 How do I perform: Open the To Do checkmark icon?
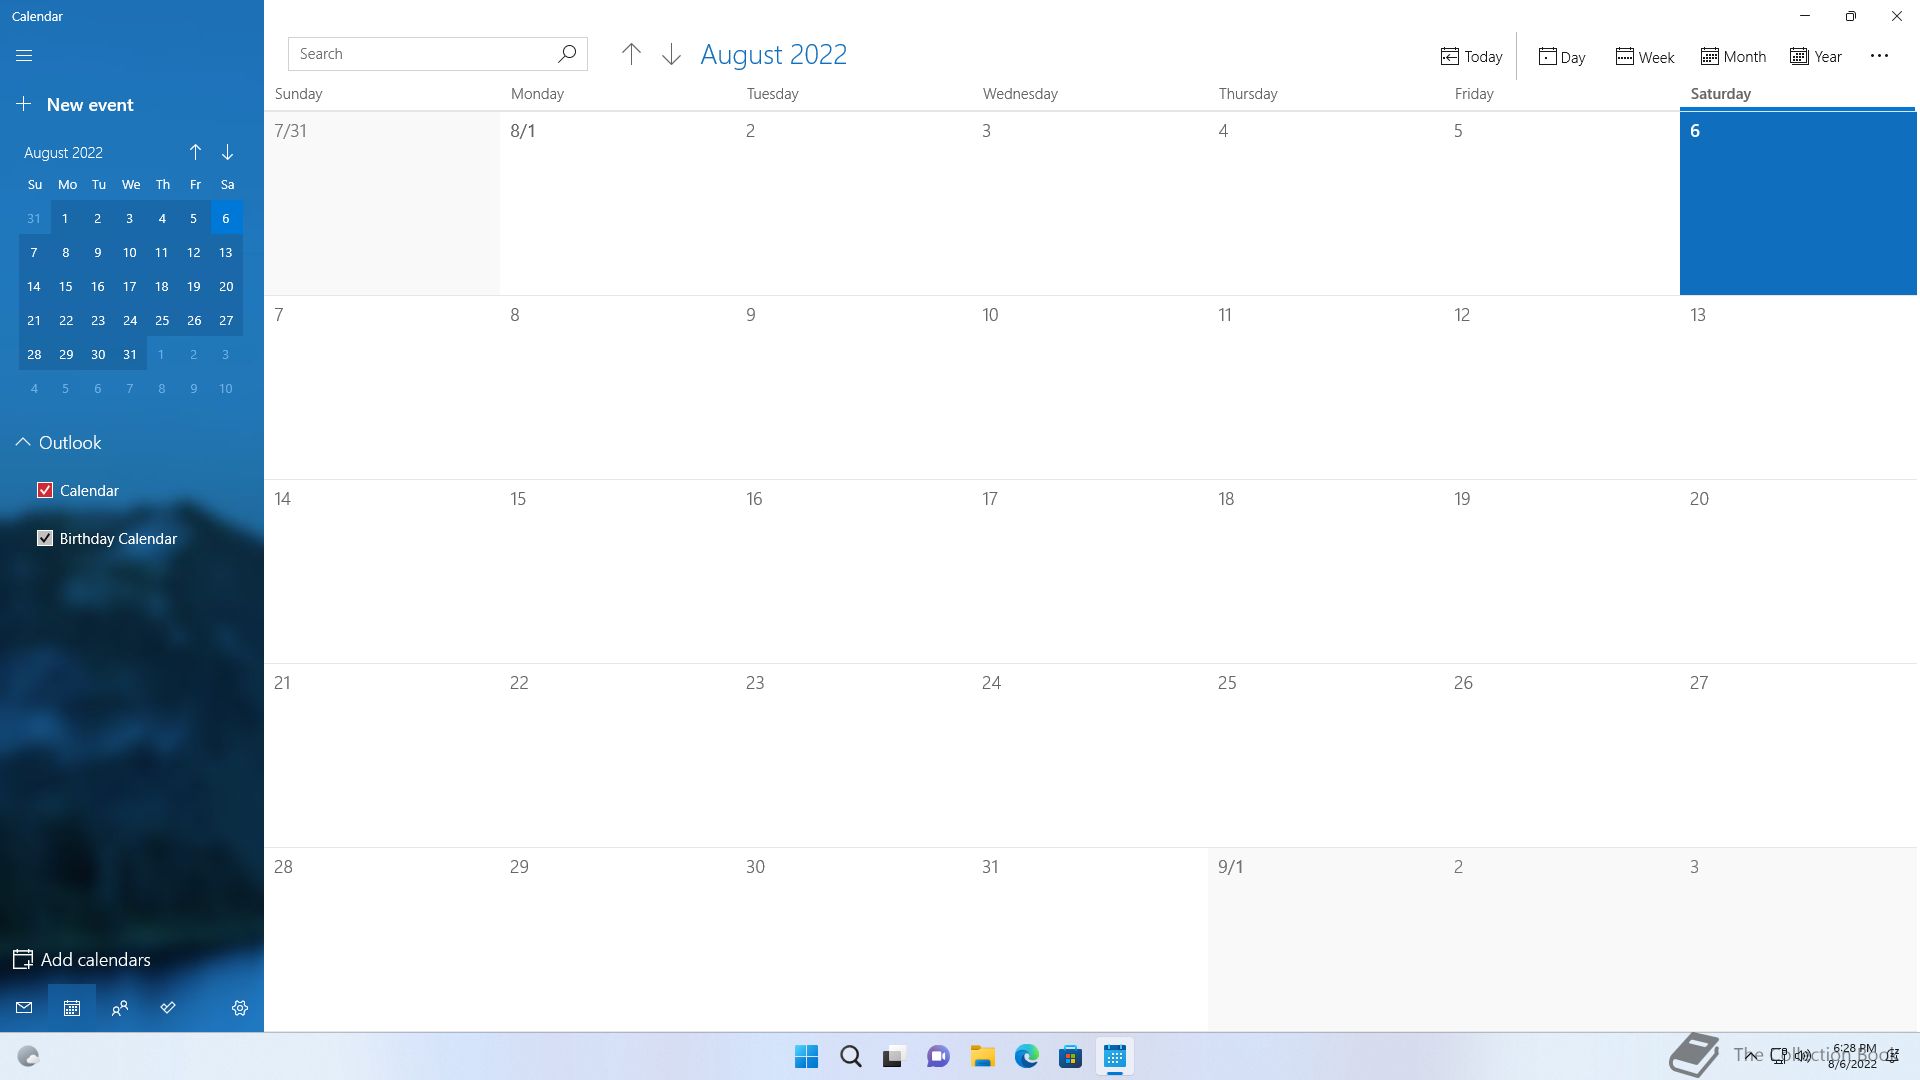(168, 1008)
